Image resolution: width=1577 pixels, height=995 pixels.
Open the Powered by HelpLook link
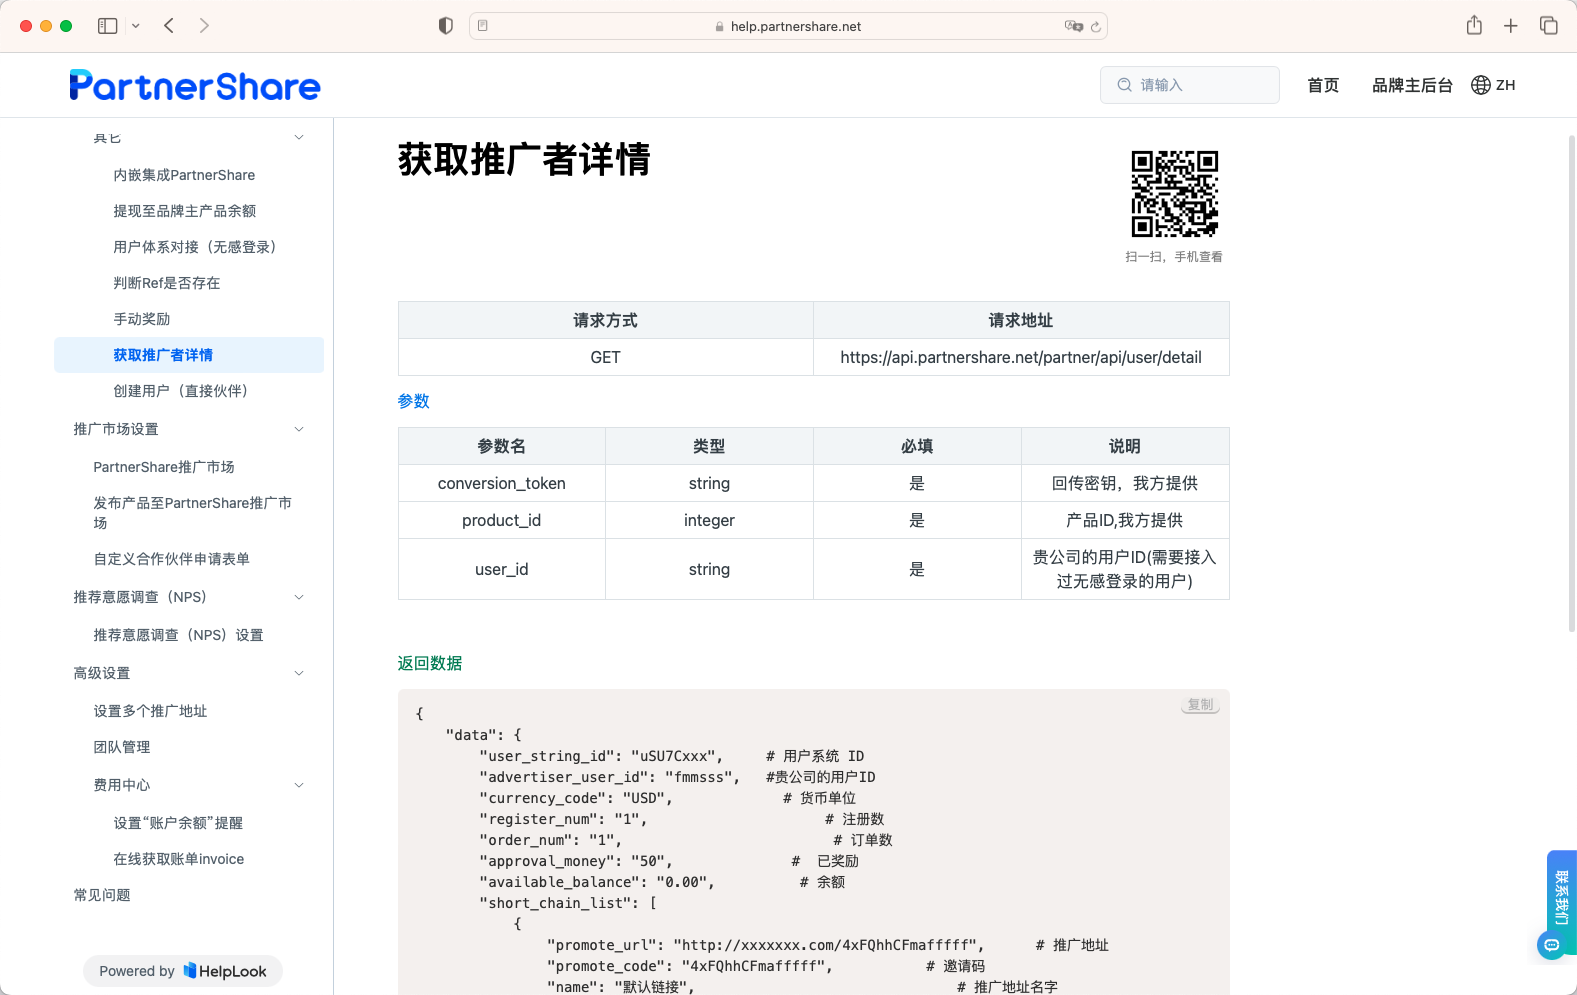(x=183, y=971)
